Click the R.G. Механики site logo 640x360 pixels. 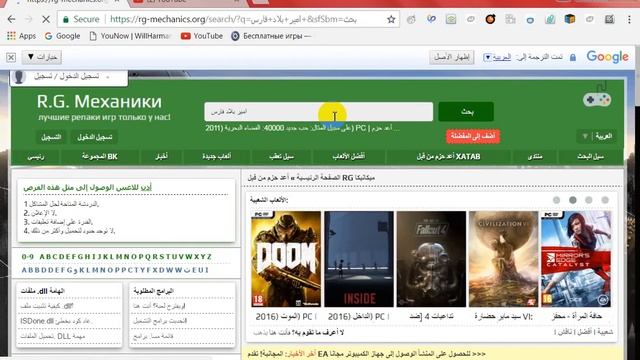99,102
